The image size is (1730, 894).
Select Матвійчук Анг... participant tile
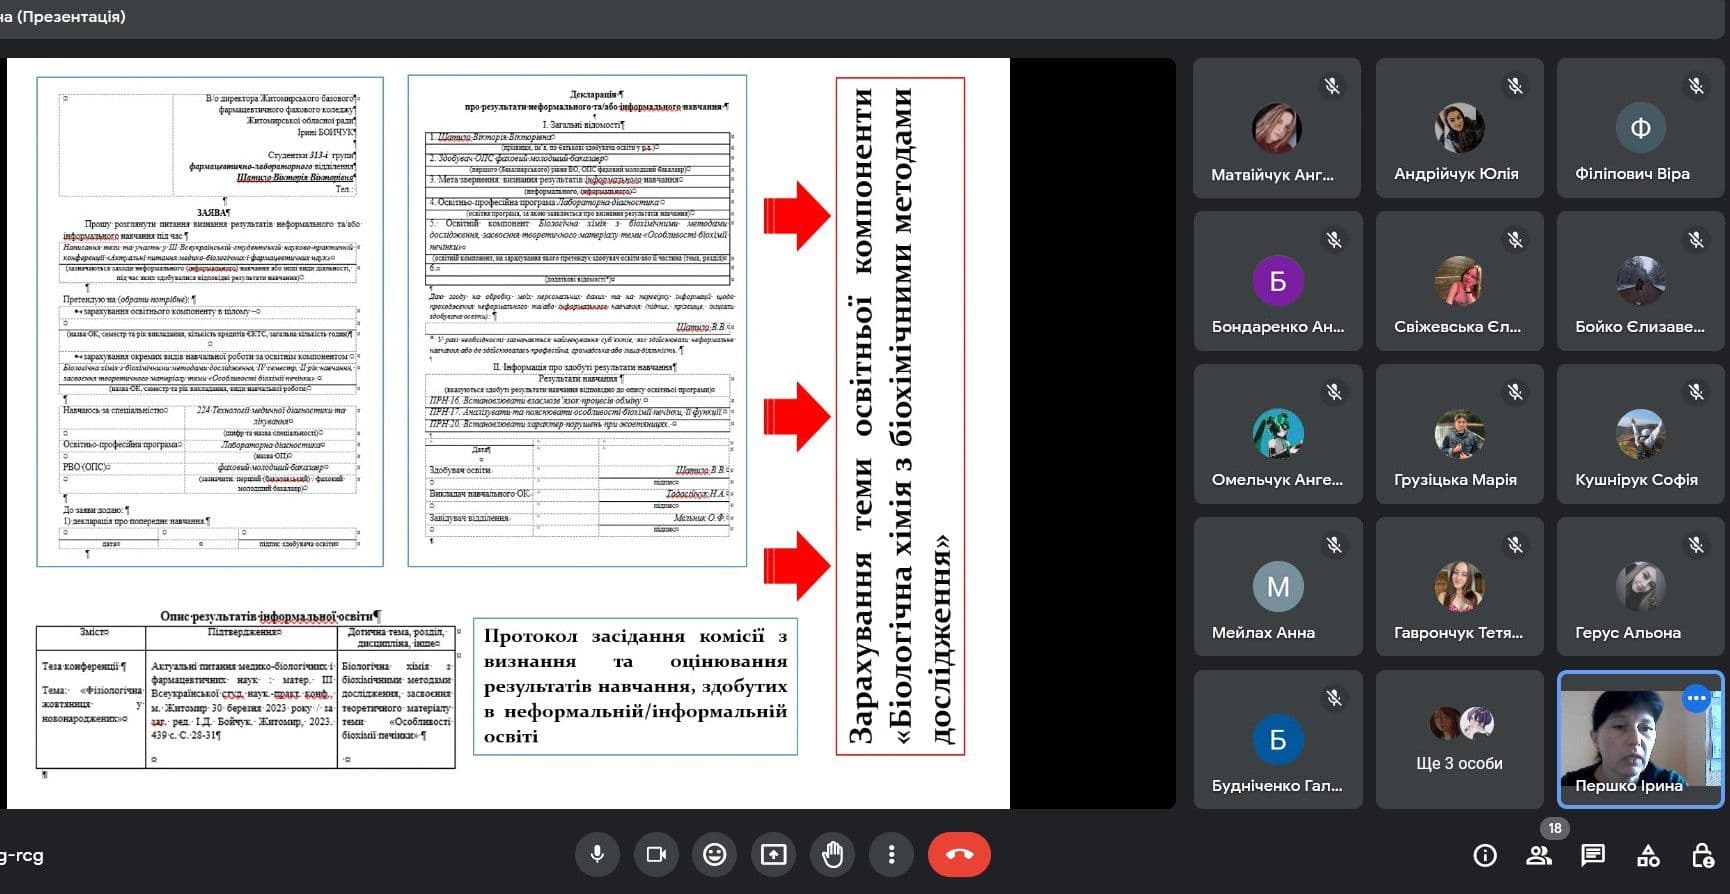point(1277,127)
